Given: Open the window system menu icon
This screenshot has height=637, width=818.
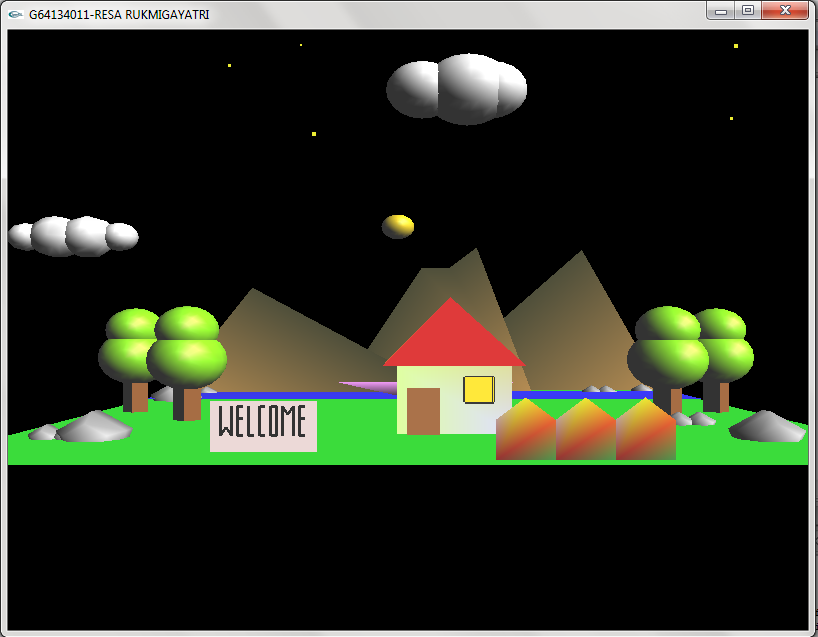Looking at the screenshot, I should 15,15.
